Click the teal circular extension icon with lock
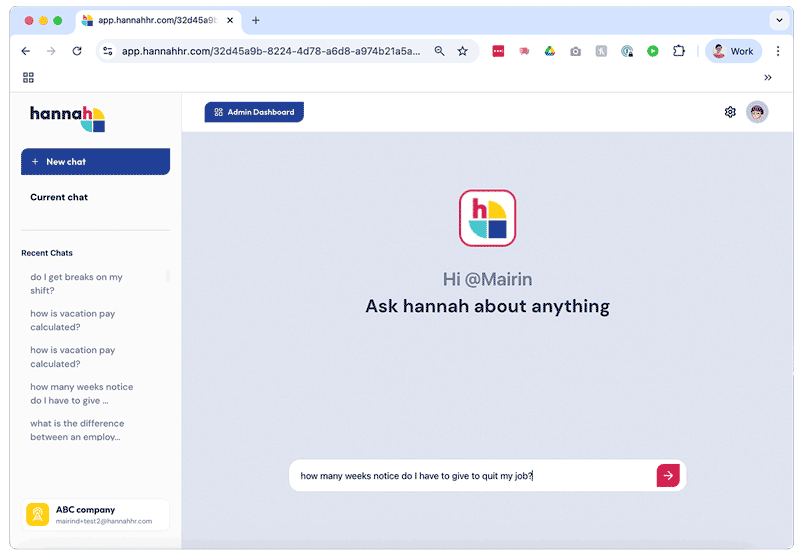This screenshot has height=556, width=800. (x=627, y=51)
